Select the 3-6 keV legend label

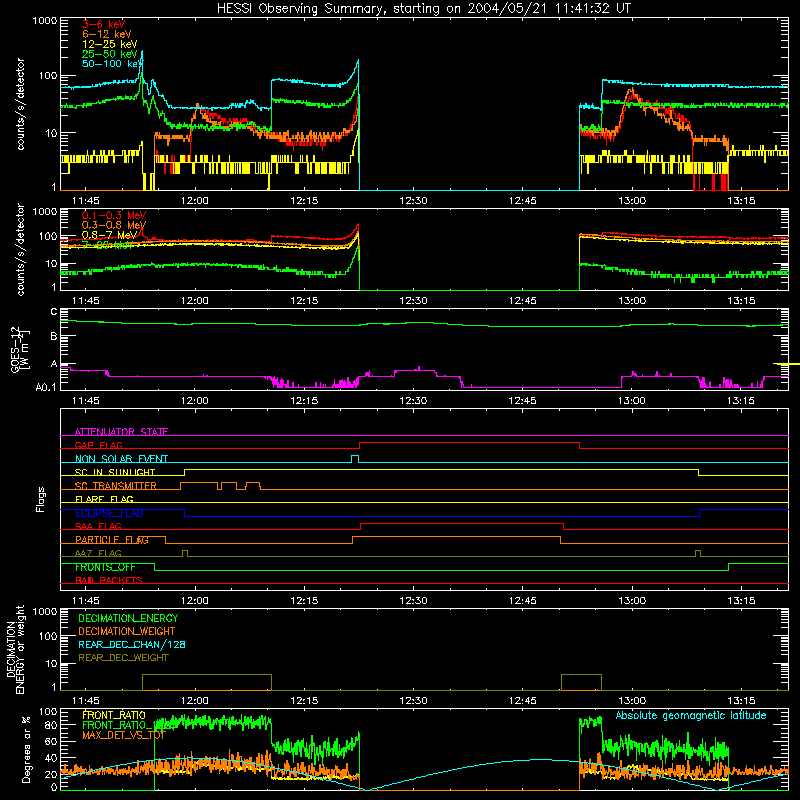pyautogui.click(x=103, y=24)
